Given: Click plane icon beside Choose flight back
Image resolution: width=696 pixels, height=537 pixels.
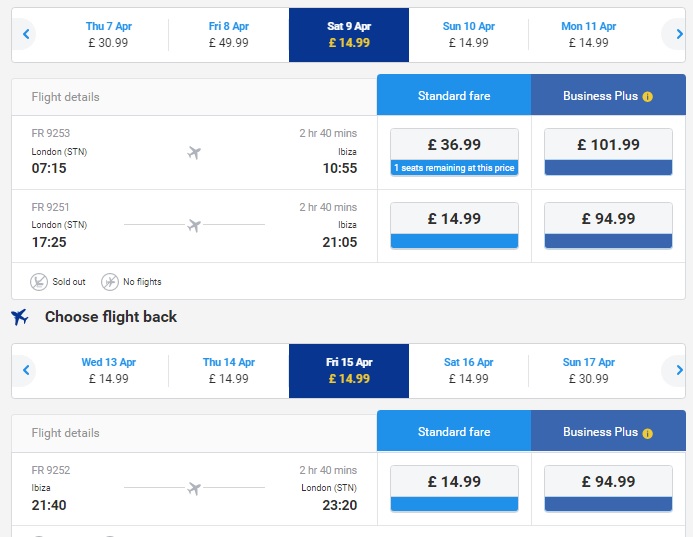Looking at the screenshot, I should click(20, 317).
